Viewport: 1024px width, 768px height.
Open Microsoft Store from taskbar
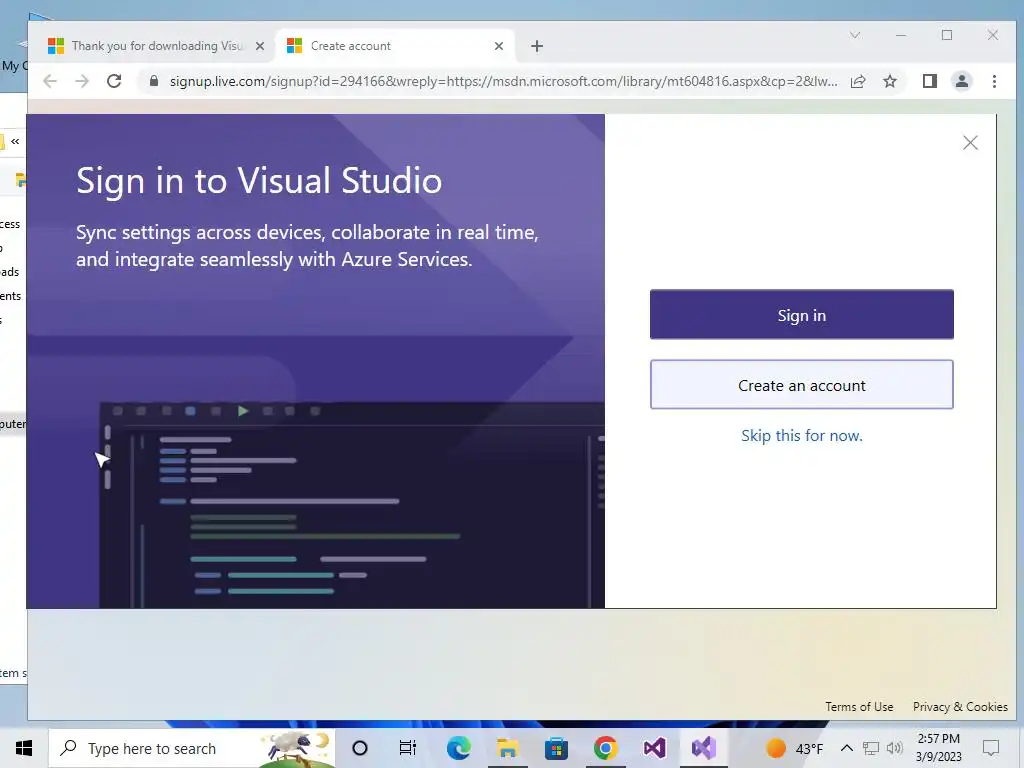[556, 748]
